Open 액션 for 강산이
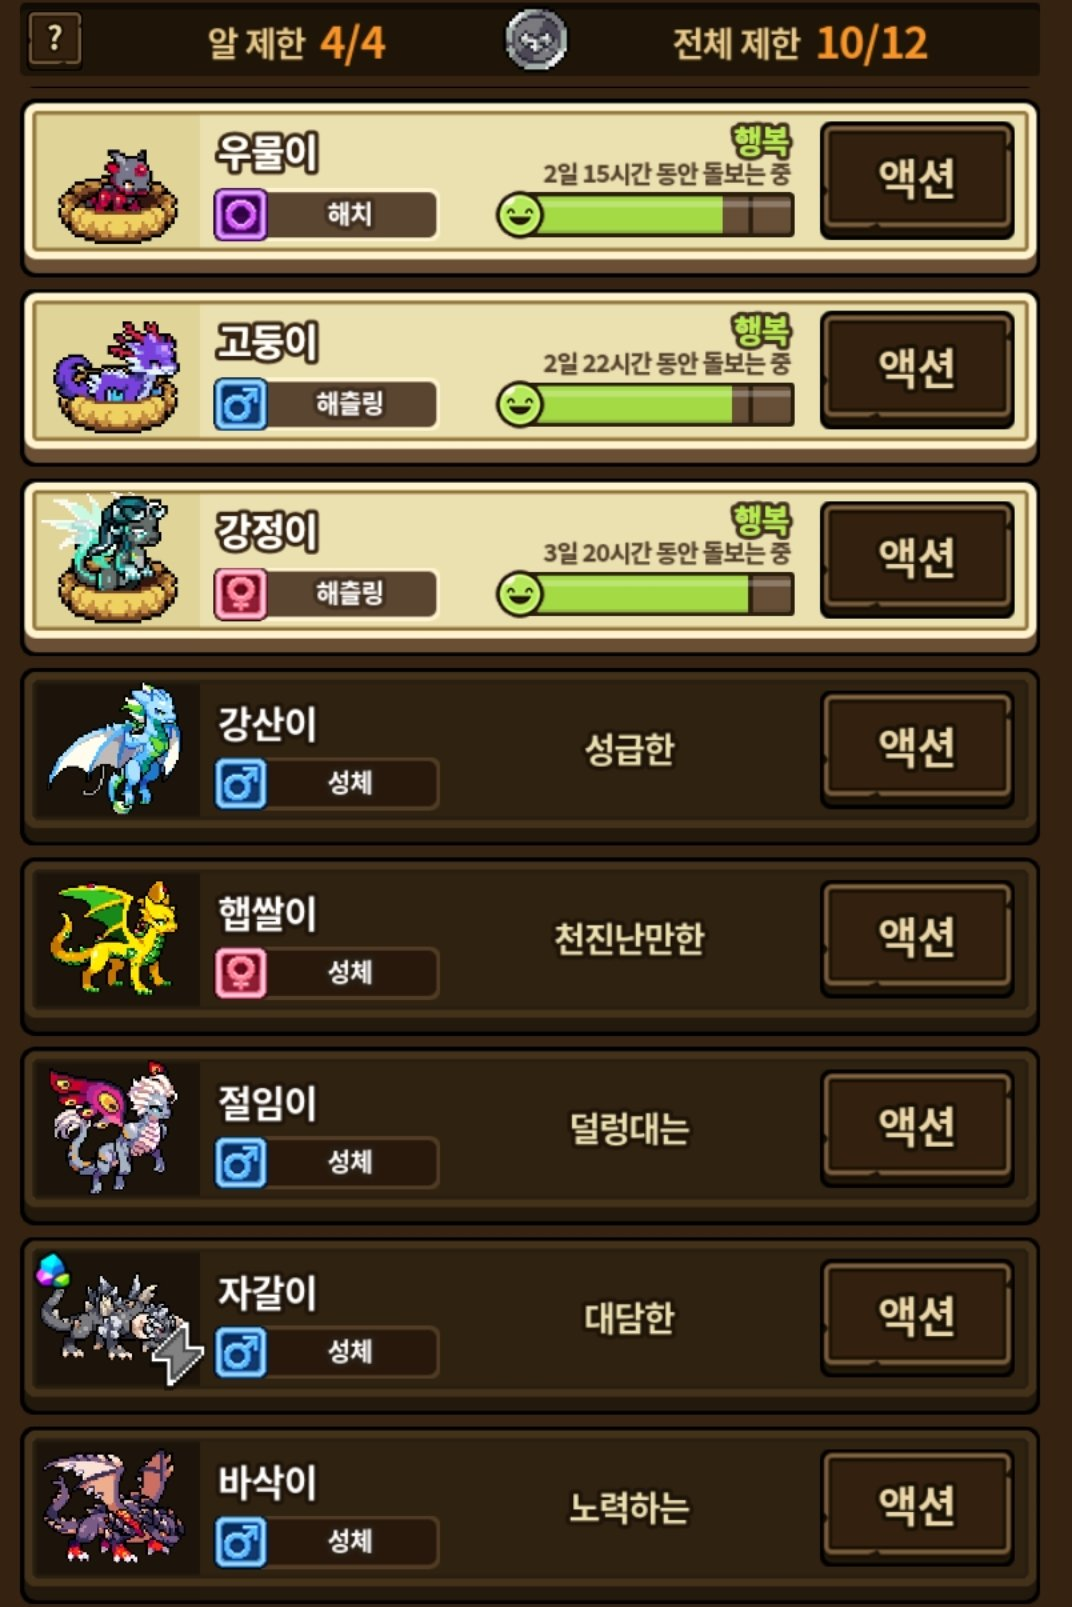 [x=917, y=749]
